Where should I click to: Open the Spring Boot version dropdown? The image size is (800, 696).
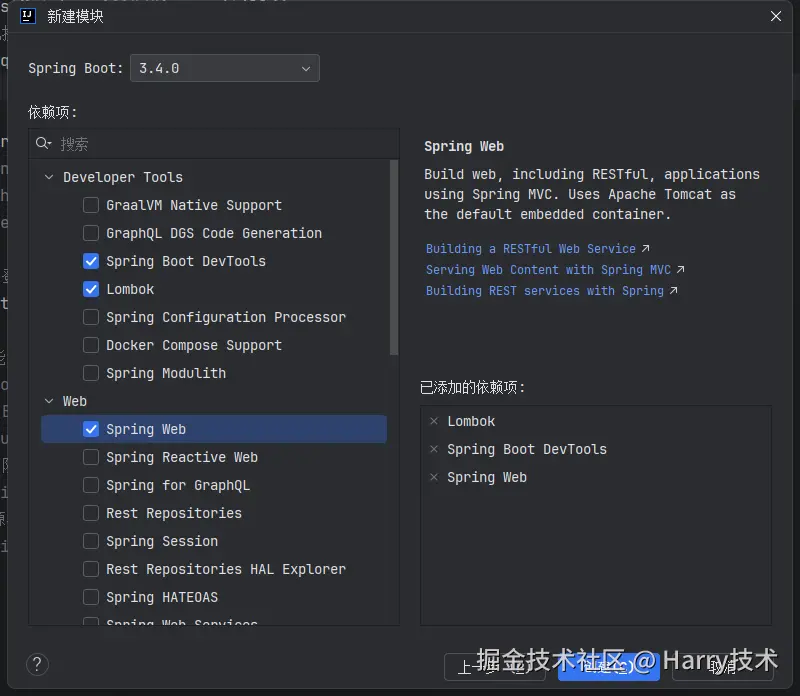click(x=224, y=68)
